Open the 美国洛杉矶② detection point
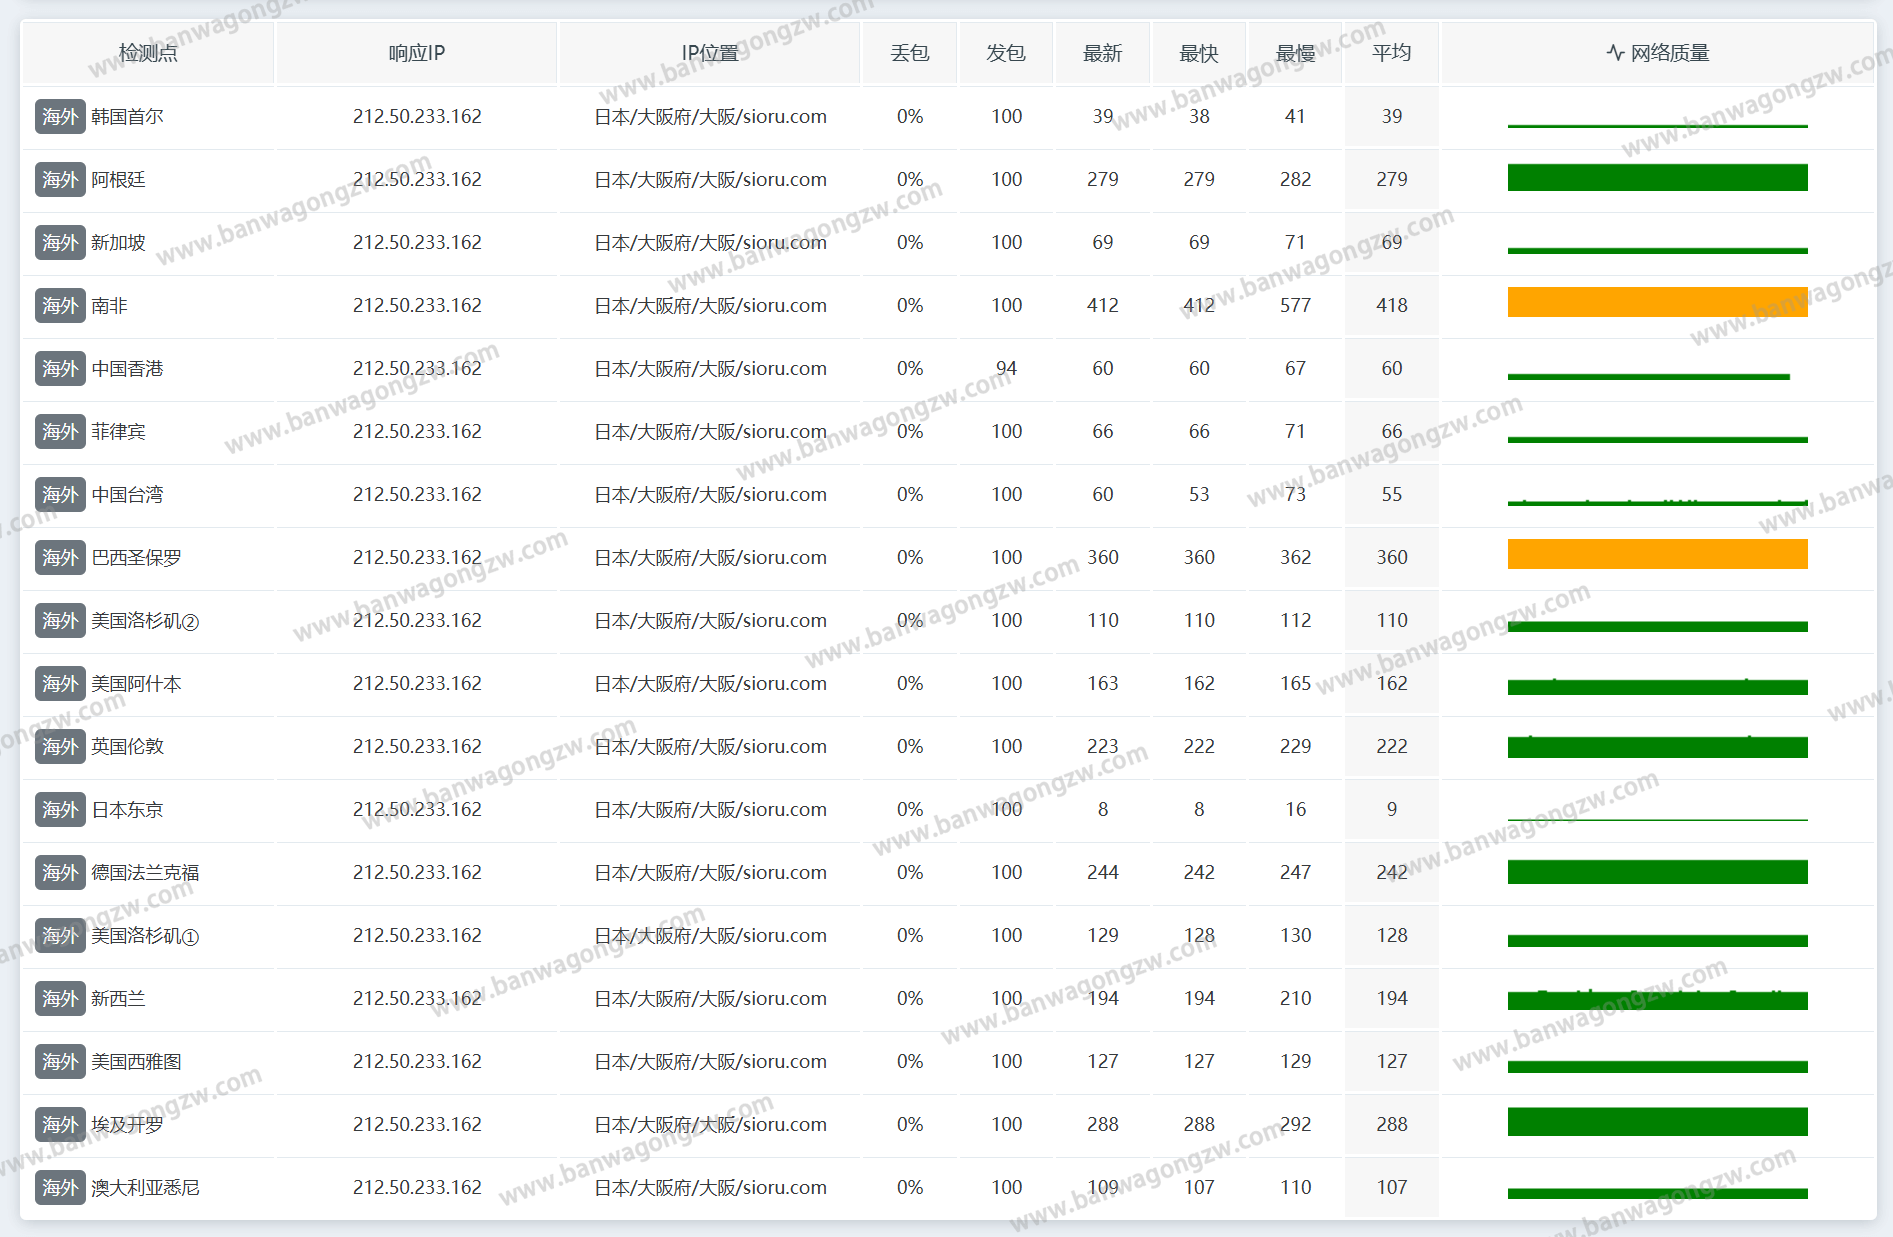Screen dimensions: 1893x1237 145,621
